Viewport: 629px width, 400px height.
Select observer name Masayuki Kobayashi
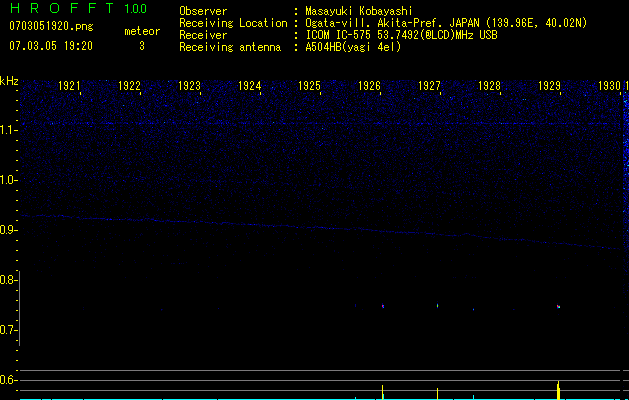click(359, 11)
